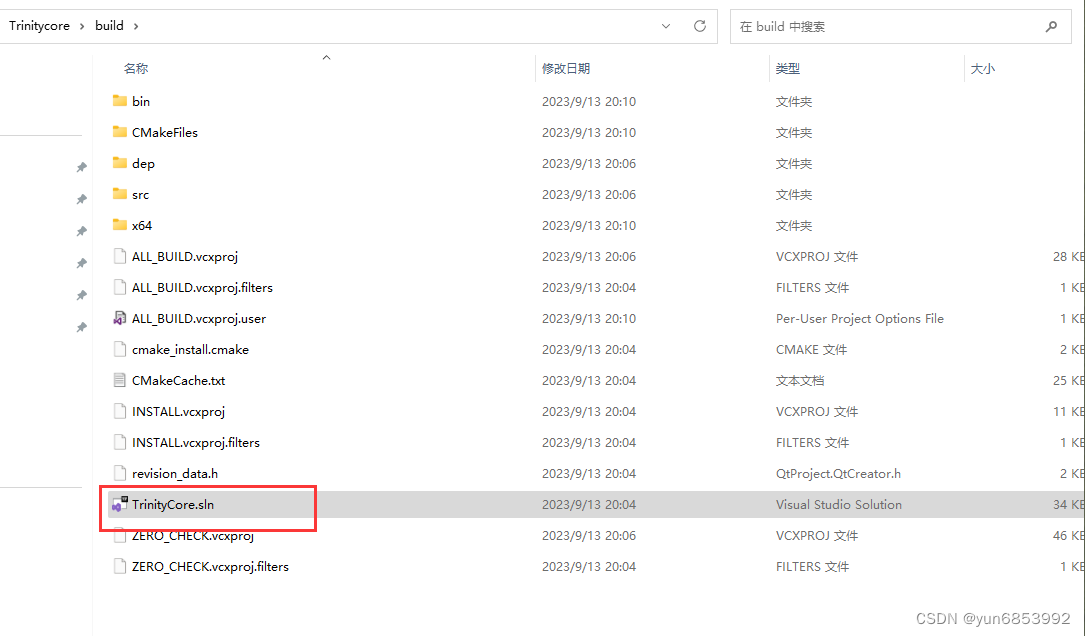Select the file name CMakeCache.txt
The height and width of the screenshot is (636, 1085).
tap(179, 380)
